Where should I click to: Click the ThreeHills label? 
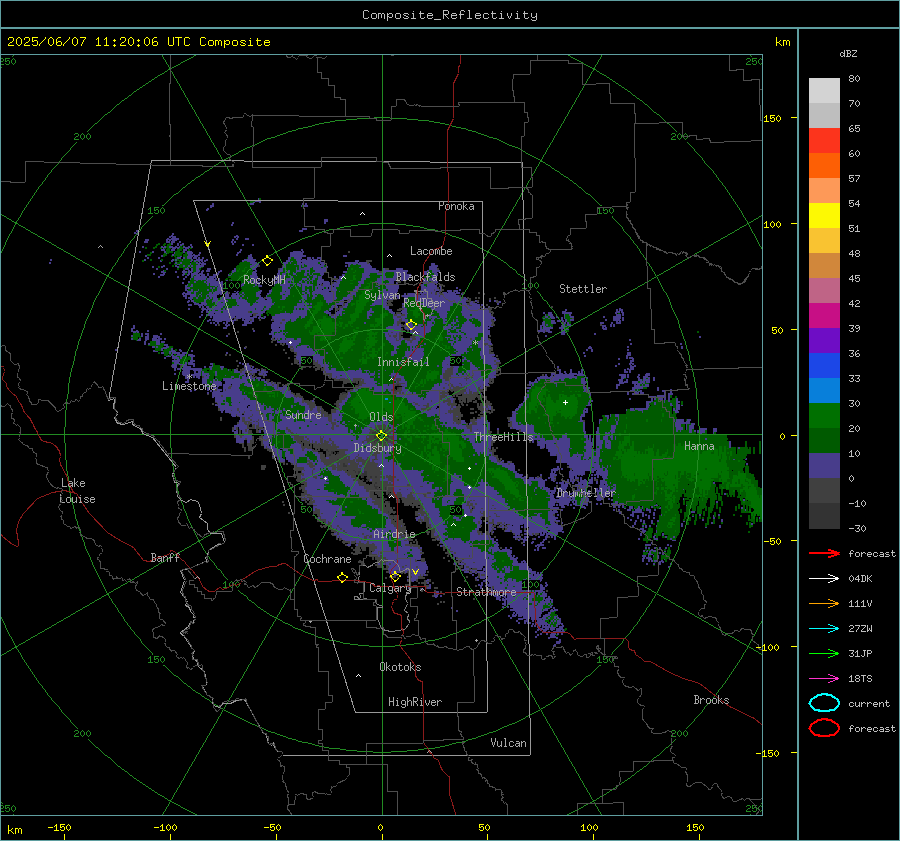click(503, 437)
